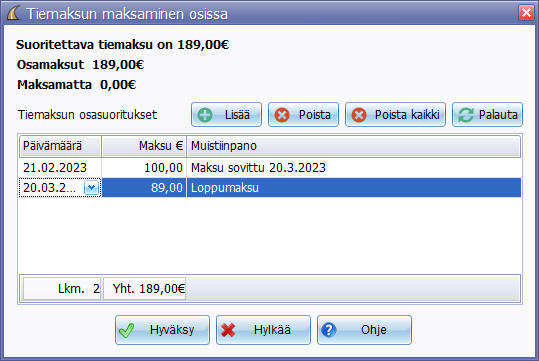Click the Palauta restore button
This screenshot has width=539, height=361.
click(487, 114)
